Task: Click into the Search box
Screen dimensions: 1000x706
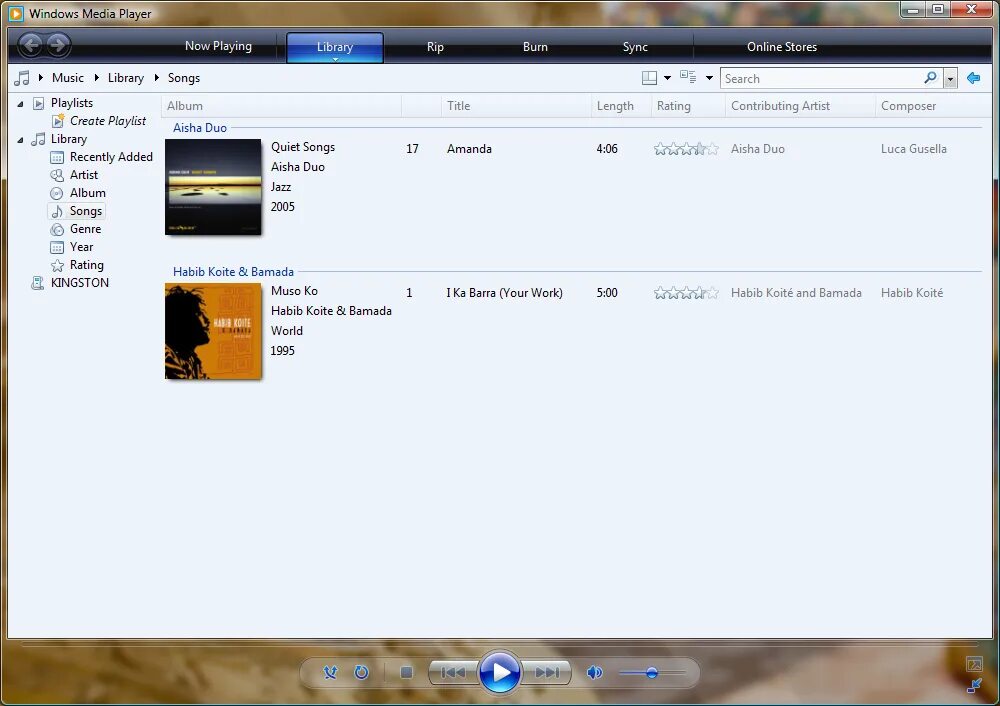Action: 821,78
